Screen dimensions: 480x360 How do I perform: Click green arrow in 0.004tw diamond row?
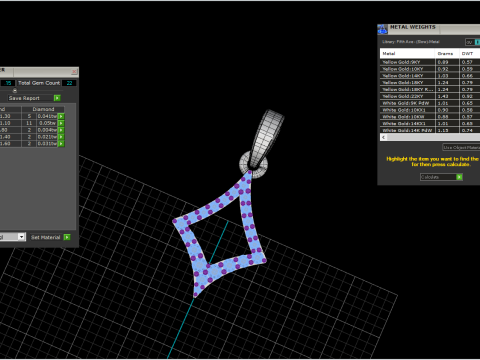coord(61,130)
